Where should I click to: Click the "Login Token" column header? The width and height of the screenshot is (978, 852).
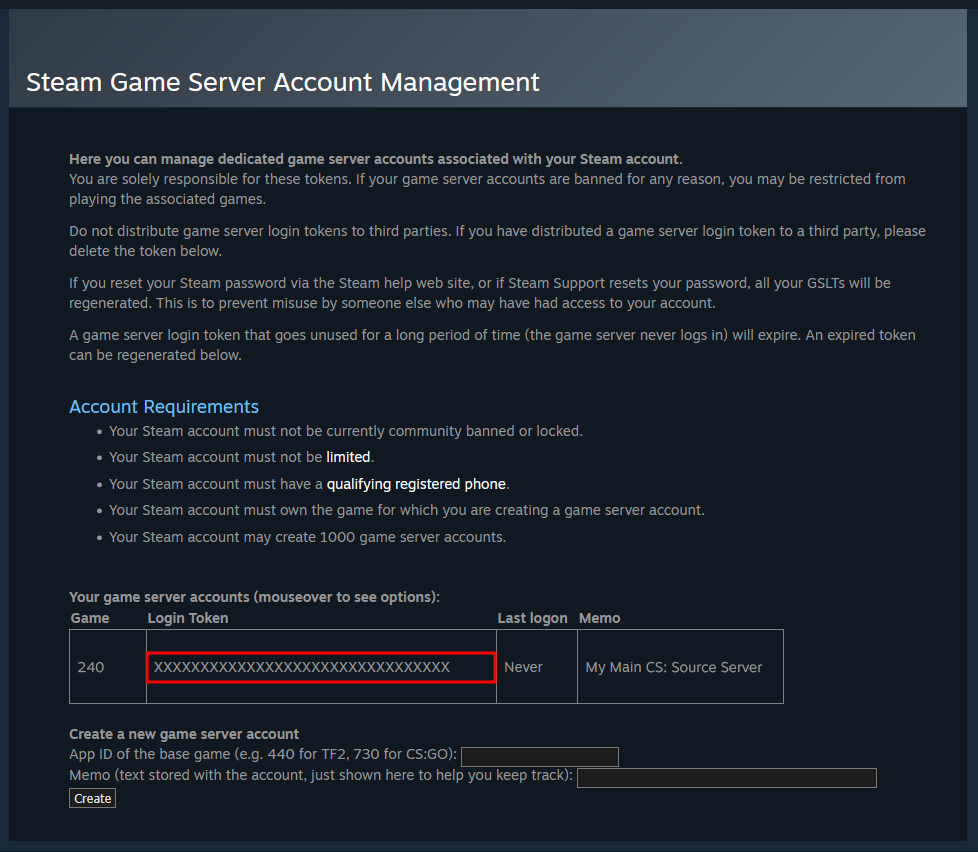pyautogui.click(x=188, y=618)
